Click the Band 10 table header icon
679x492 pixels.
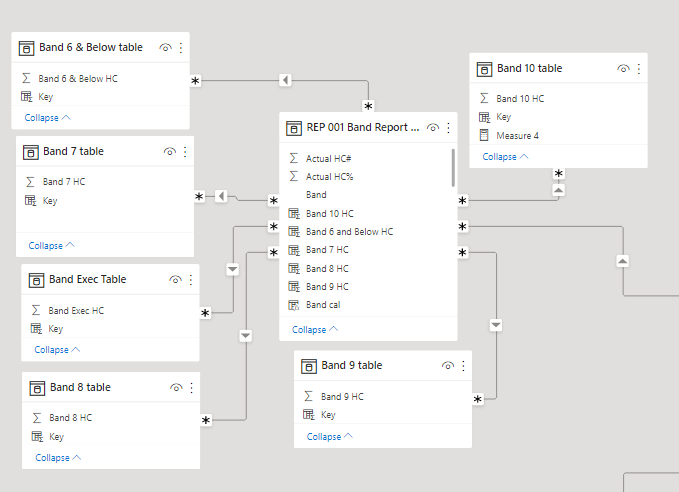coord(485,69)
